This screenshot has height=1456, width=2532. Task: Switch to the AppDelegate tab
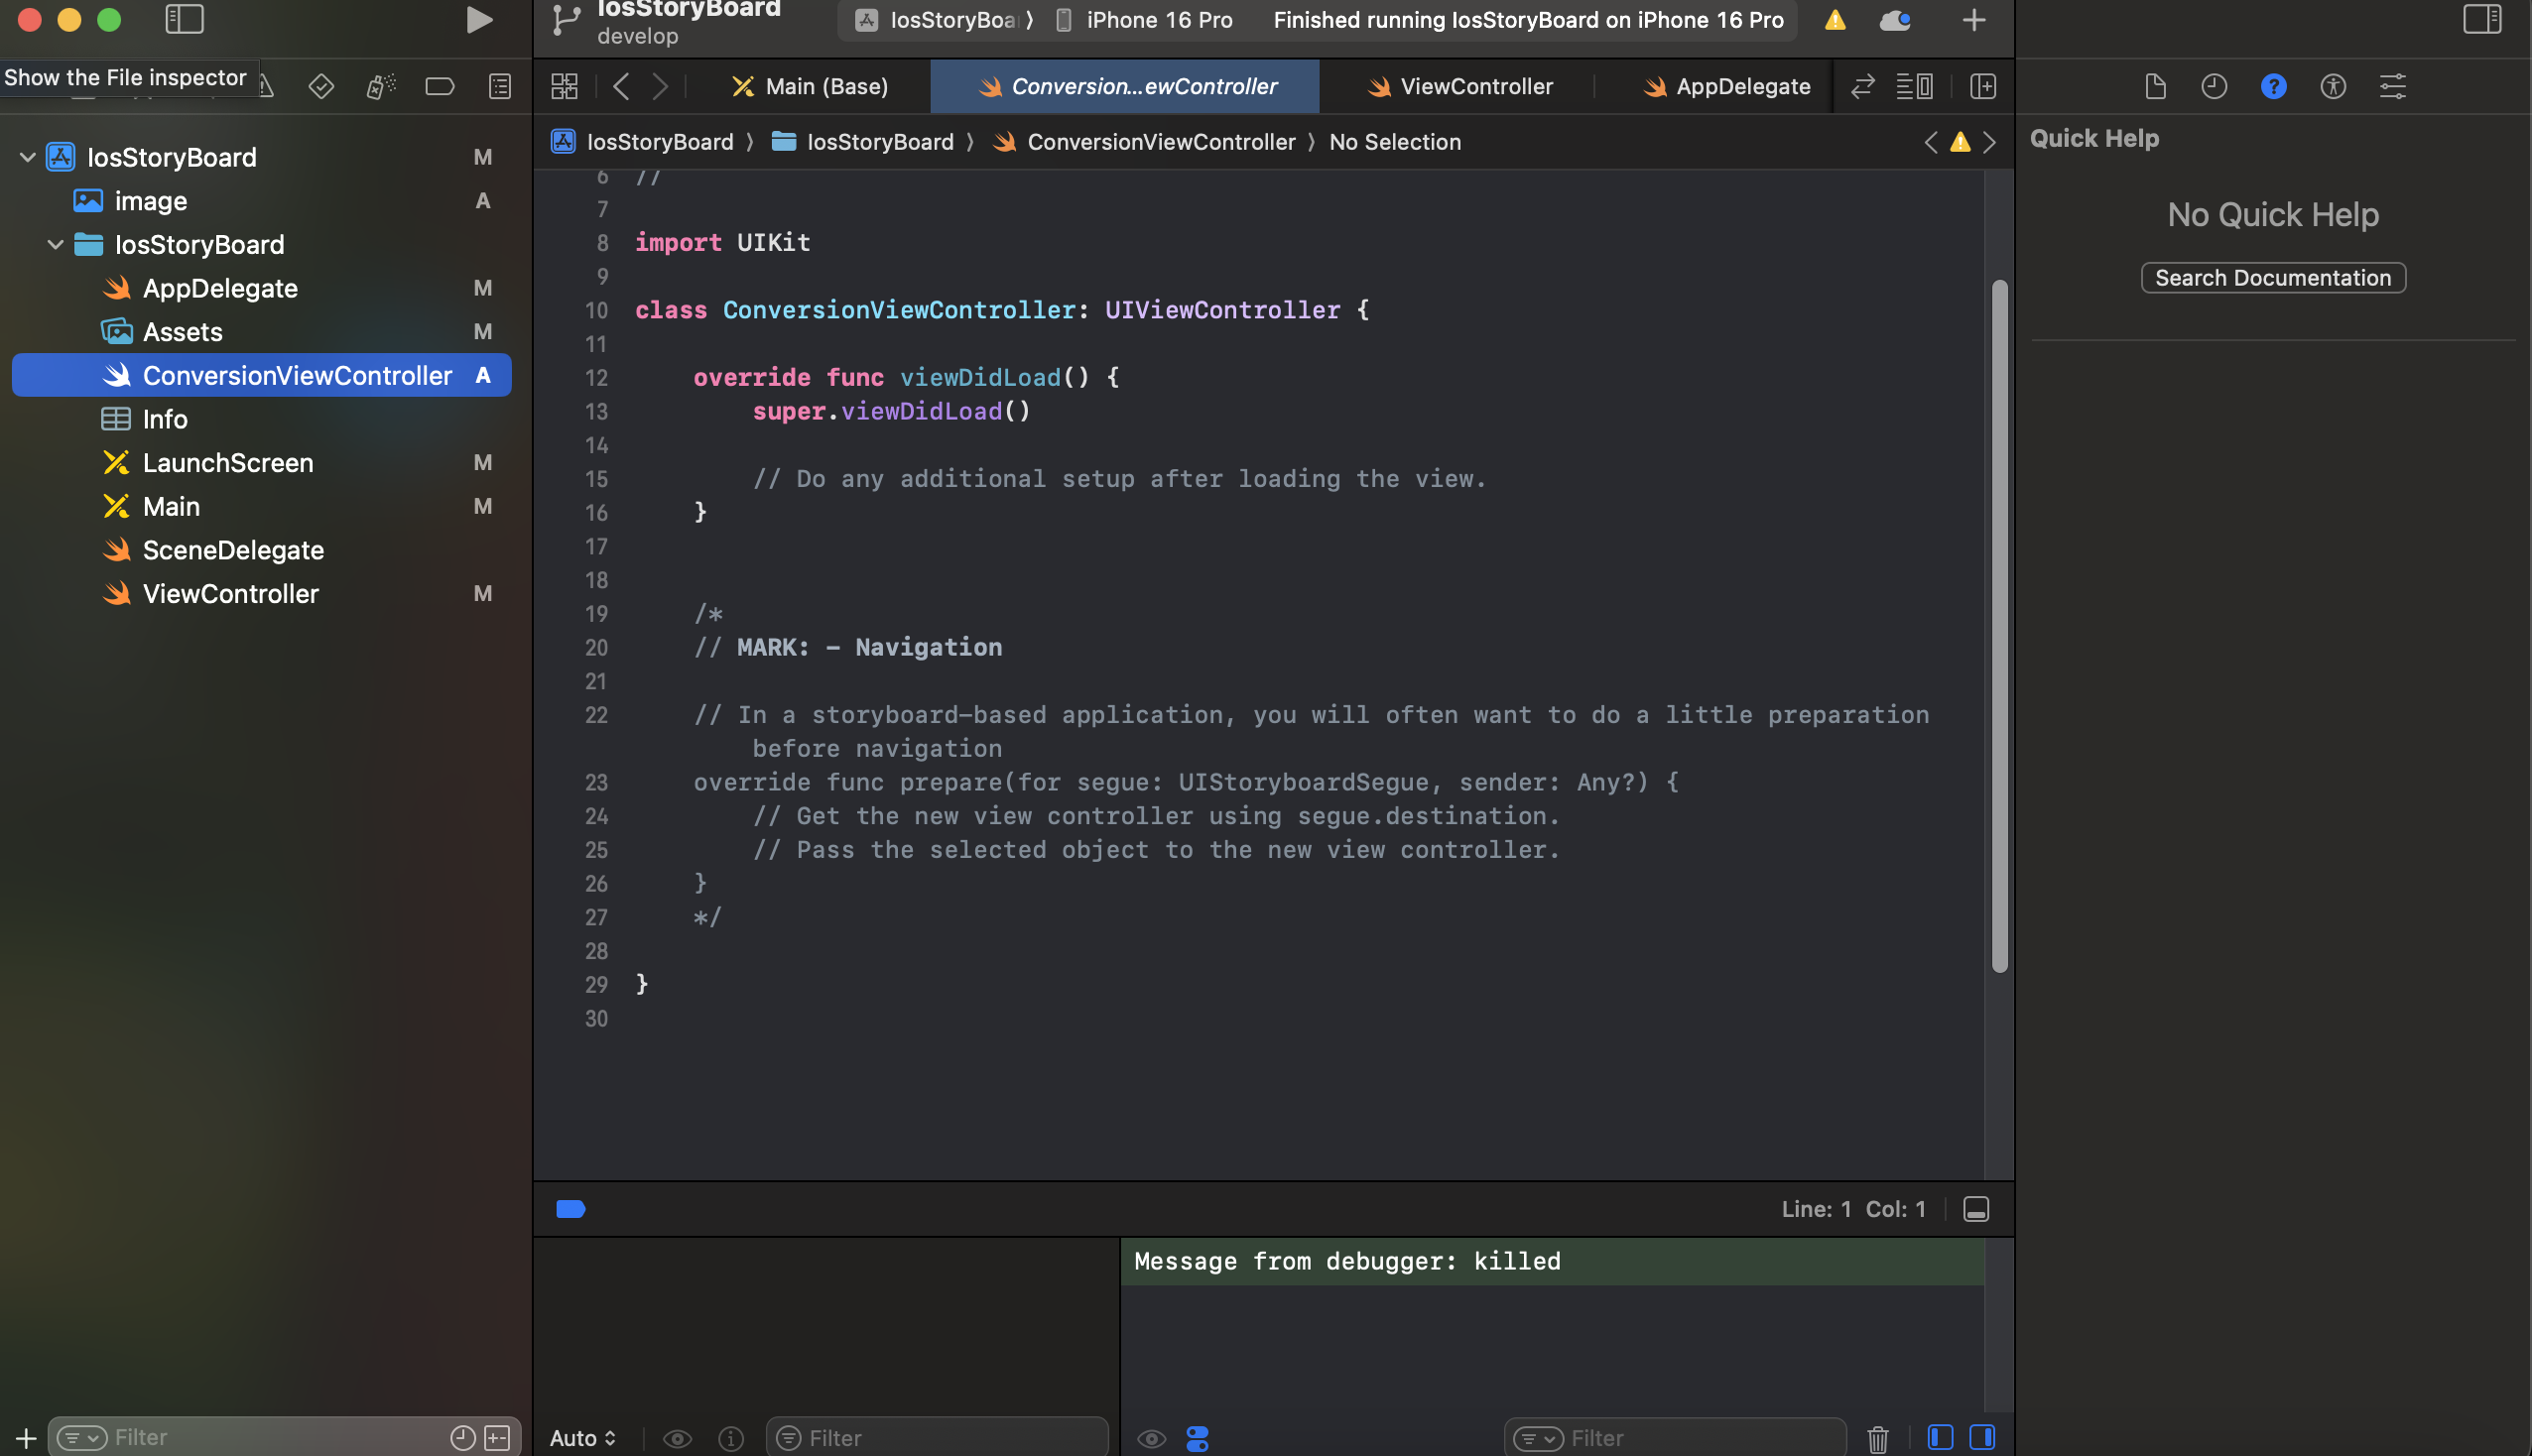(x=1727, y=87)
